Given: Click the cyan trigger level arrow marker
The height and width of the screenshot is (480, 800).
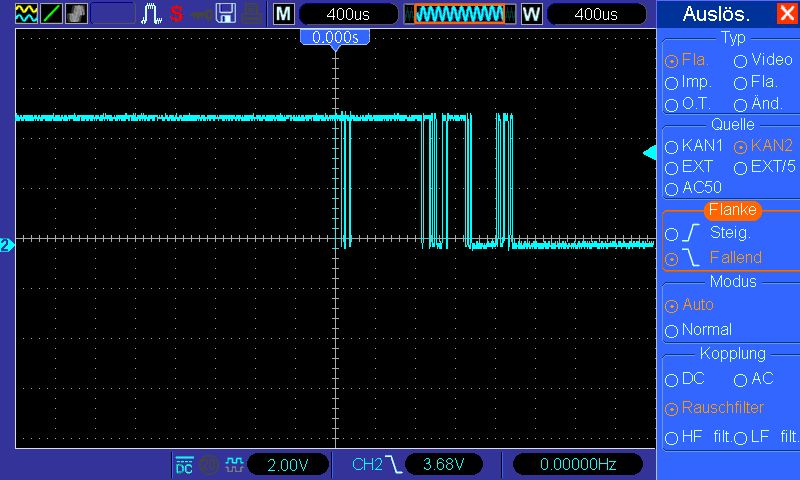Looking at the screenshot, I should (x=649, y=153).
